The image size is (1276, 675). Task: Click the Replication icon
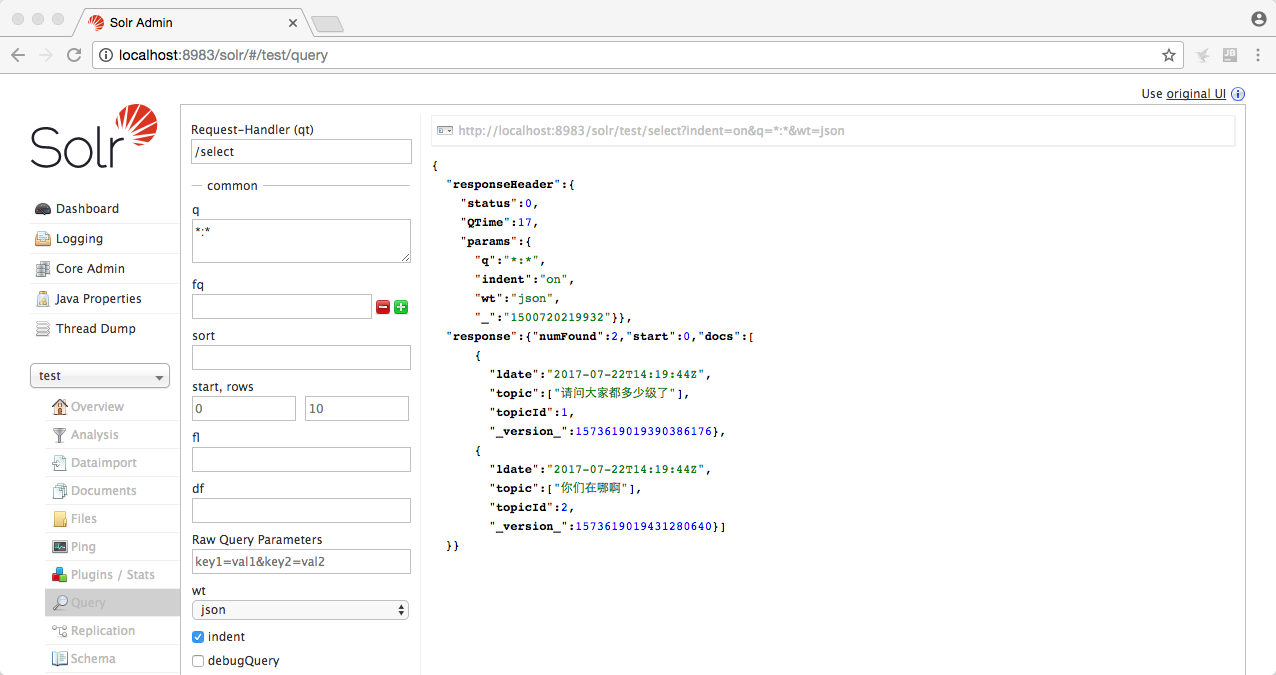pos(60,631)
